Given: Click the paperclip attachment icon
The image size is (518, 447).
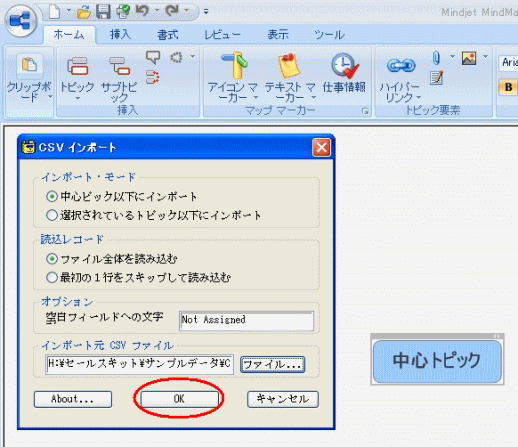Looking at the screenshot, I should click(436, 58).
